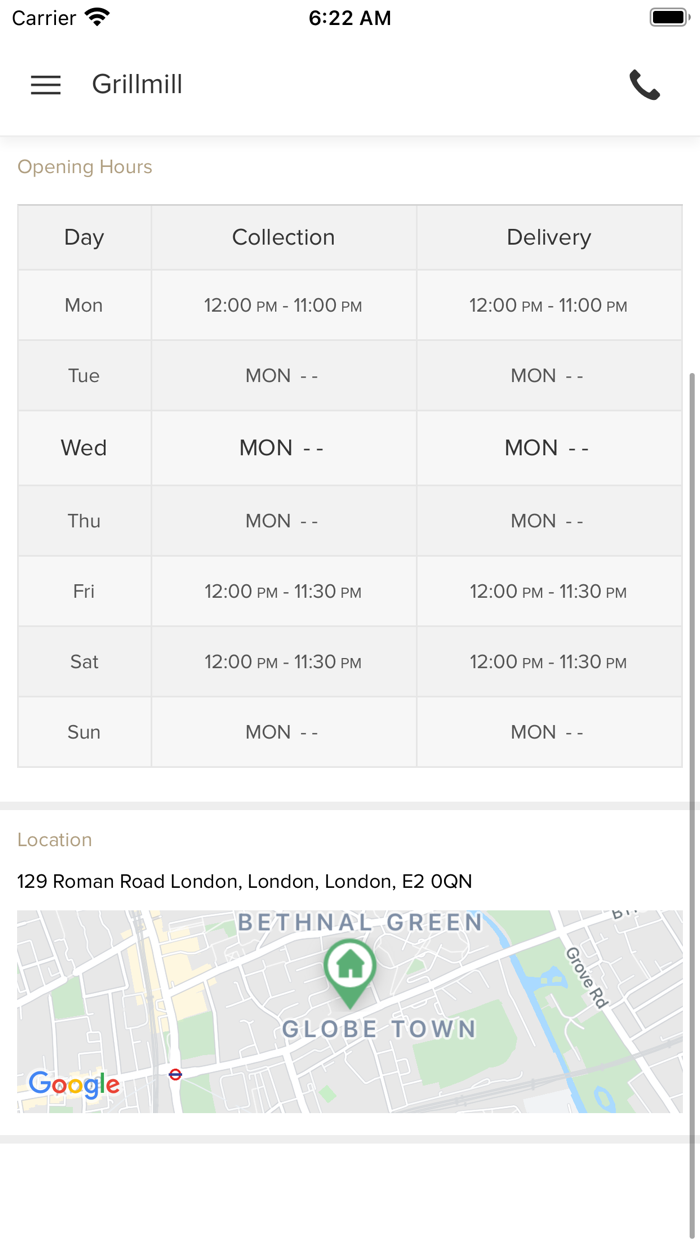
Task: Select the Wed row label
Action: [x=84, y=448]
